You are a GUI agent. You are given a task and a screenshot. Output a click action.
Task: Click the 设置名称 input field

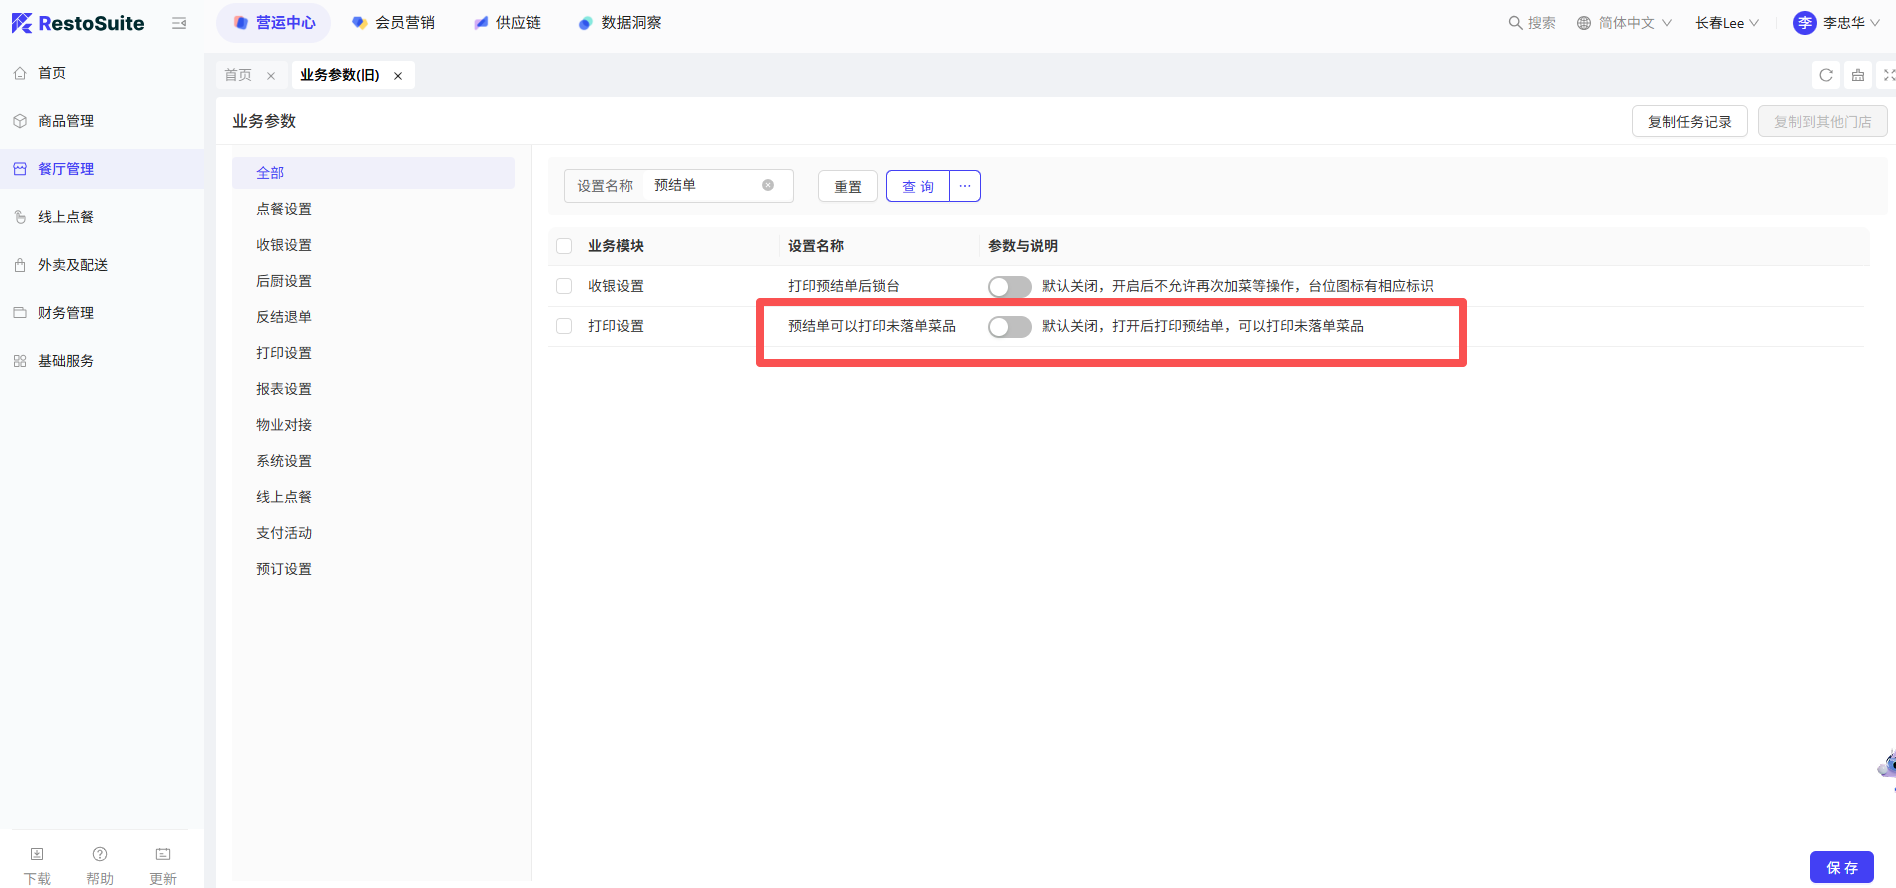tap(705, 185)
